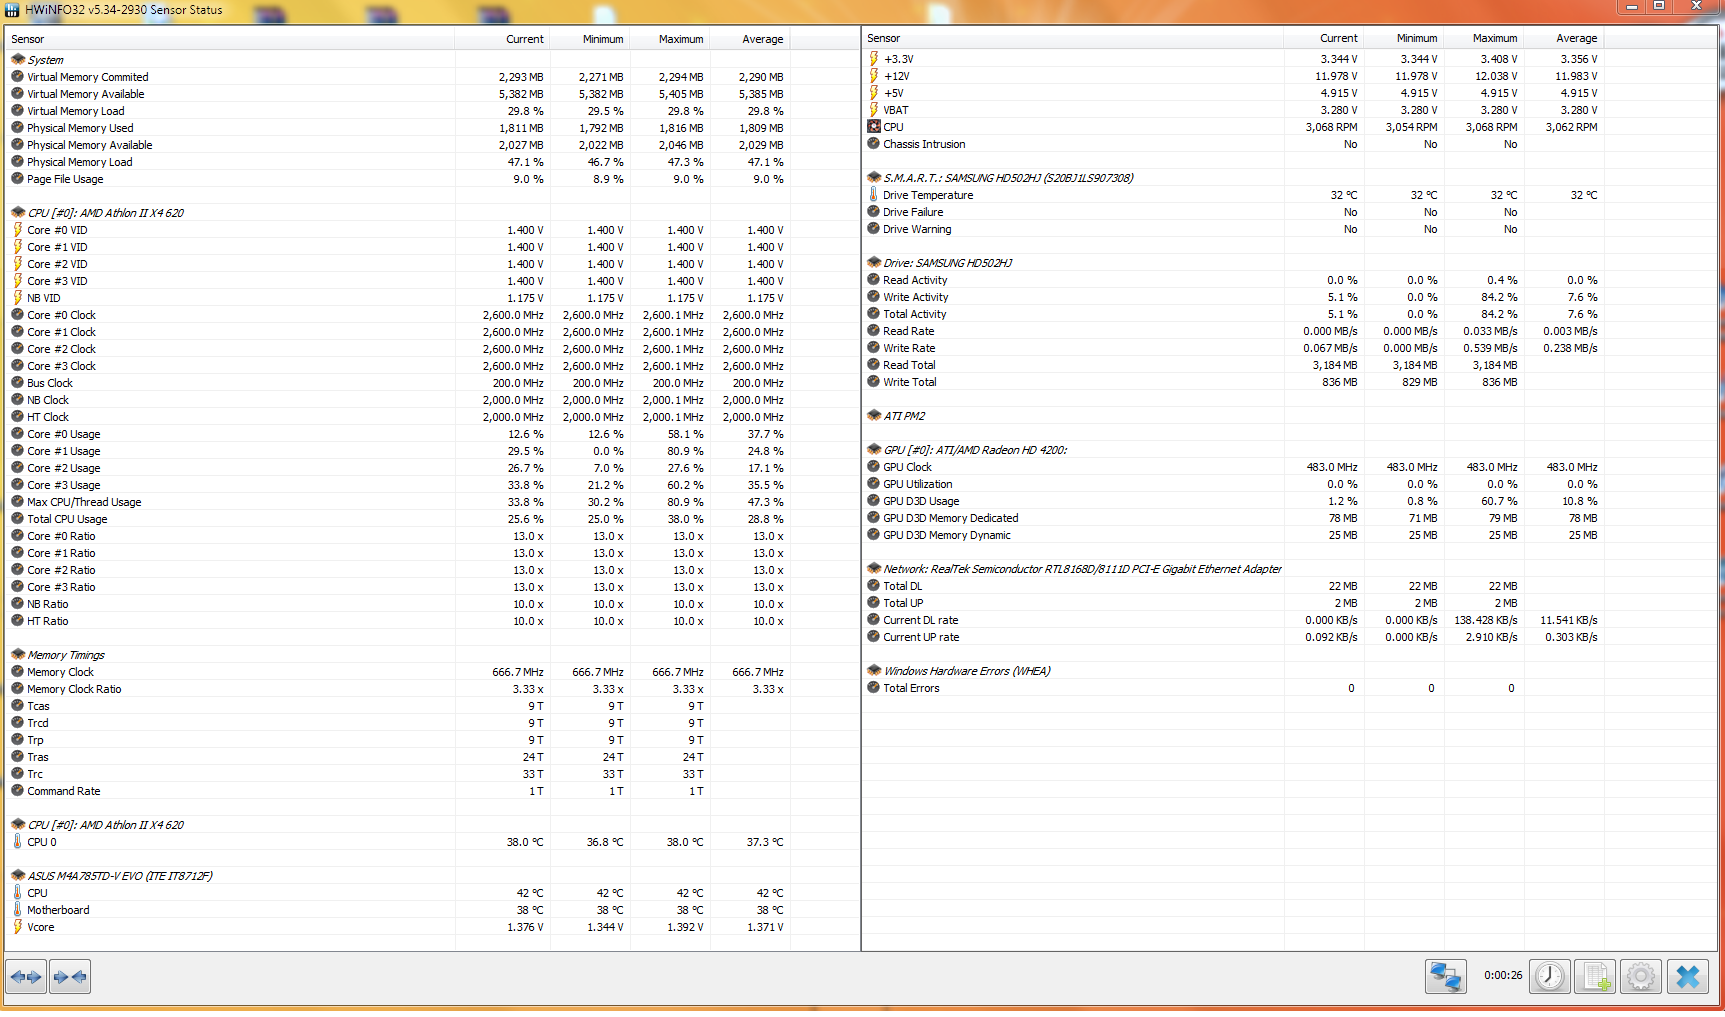The image size is (1725, 1017).
Task: Select the Physical Memory Load row
Action: pos(432,162)
